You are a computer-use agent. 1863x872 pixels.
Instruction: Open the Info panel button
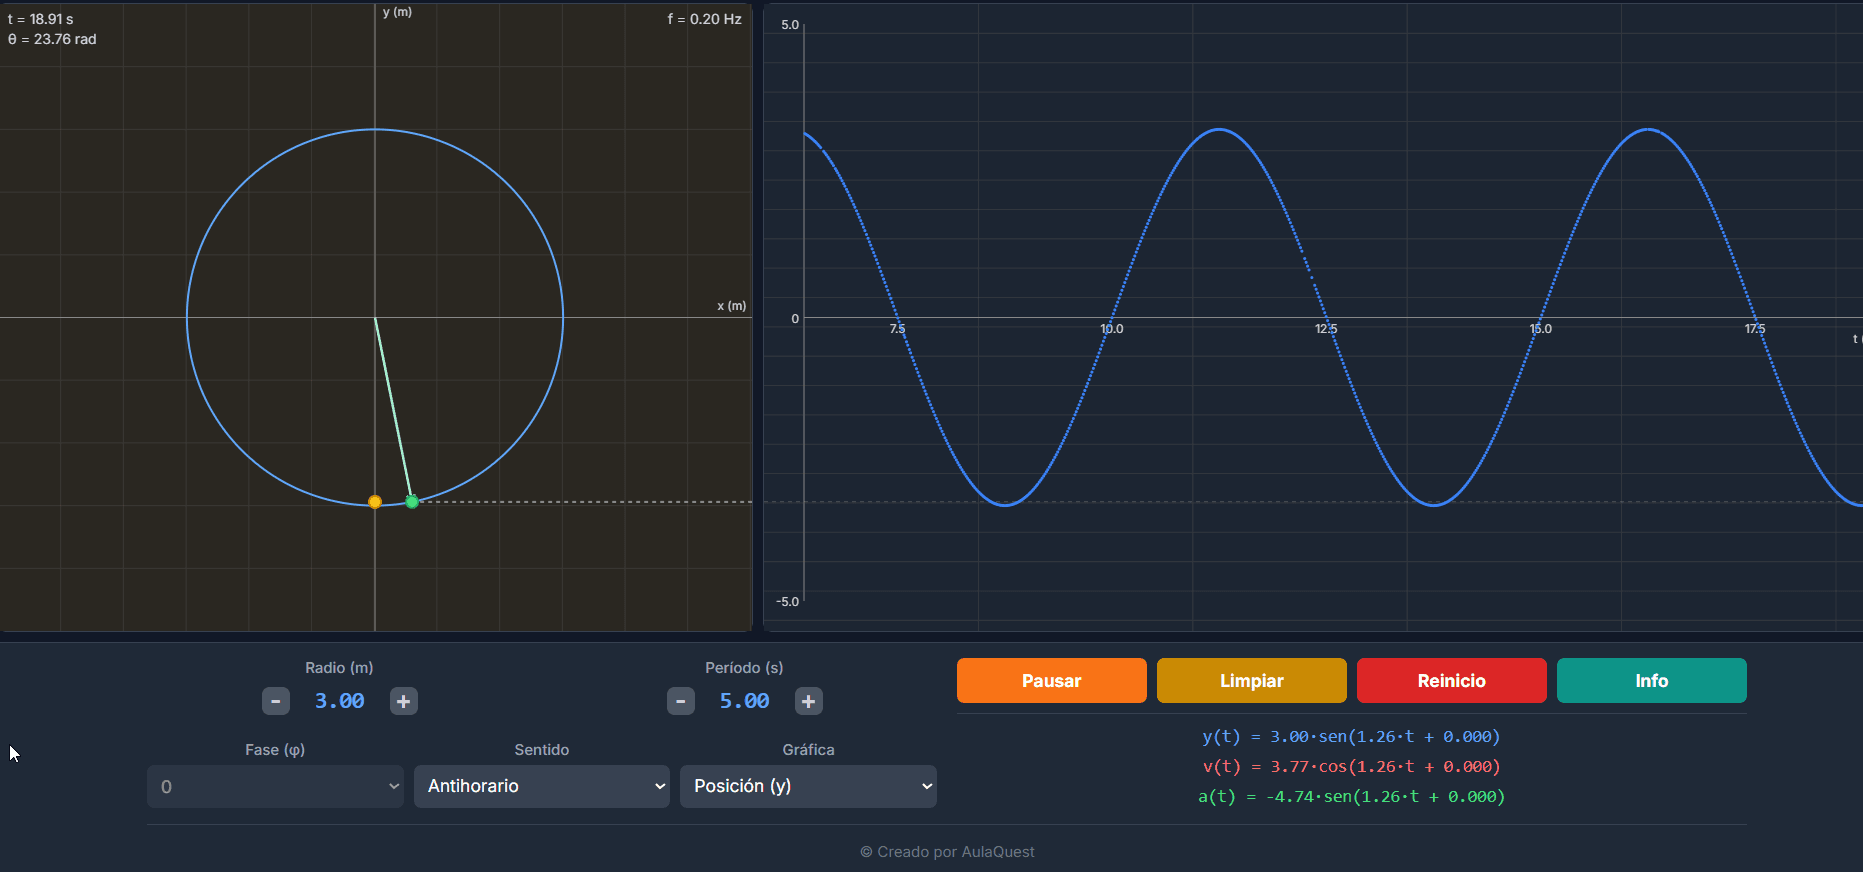coord(1652,680)
